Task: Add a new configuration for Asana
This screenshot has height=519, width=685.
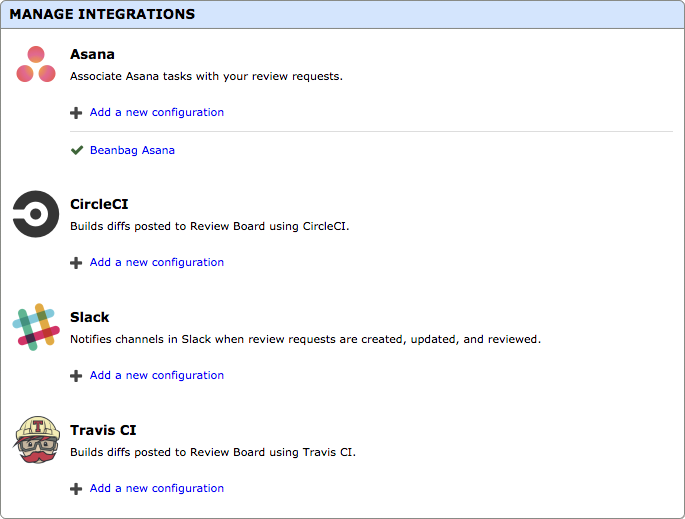Action: pyautogui.click(x=157, y=112)
